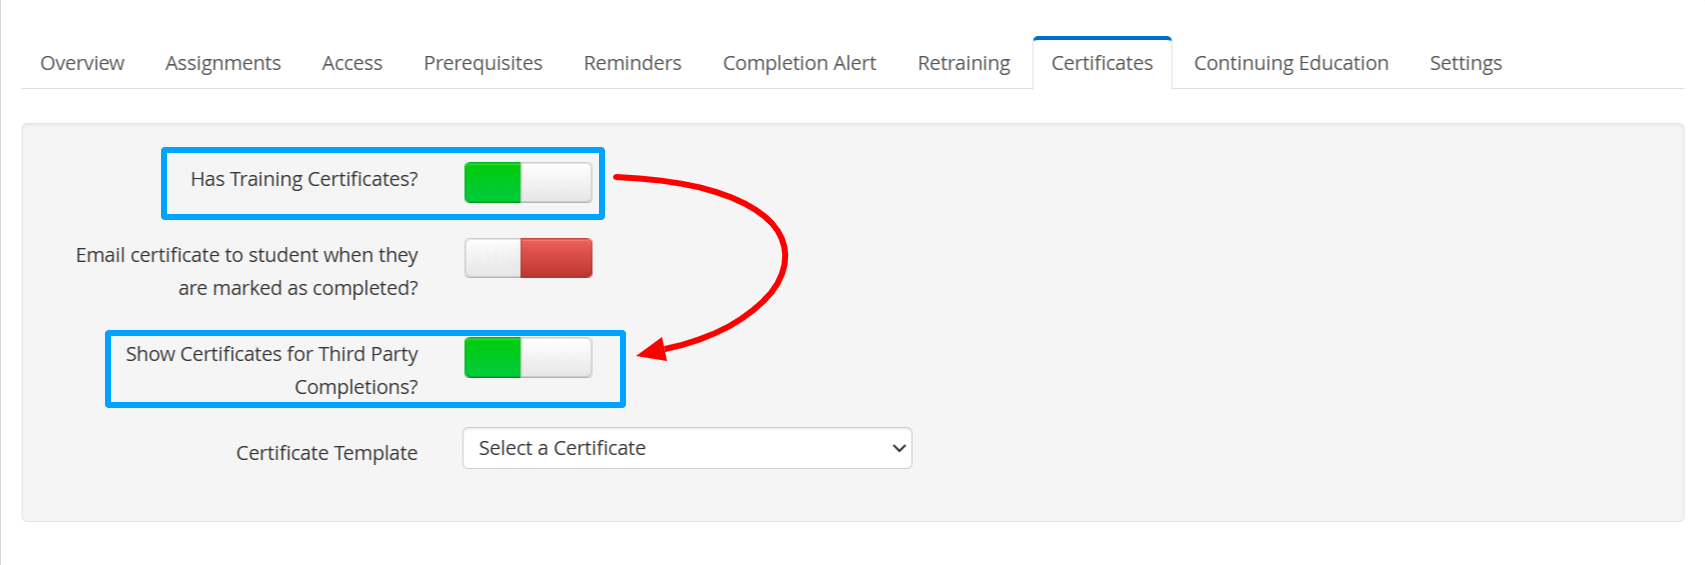The height and width of the screenshot is (565, 1705).
Task: Go to Continuing Education tab
Action: click(x=1291, y=63)
